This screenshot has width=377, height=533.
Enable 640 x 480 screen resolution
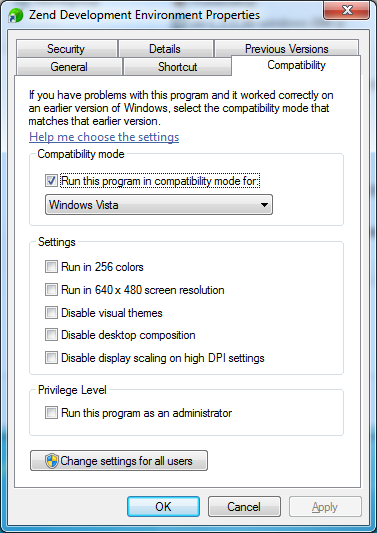click(x=51, y=290)
